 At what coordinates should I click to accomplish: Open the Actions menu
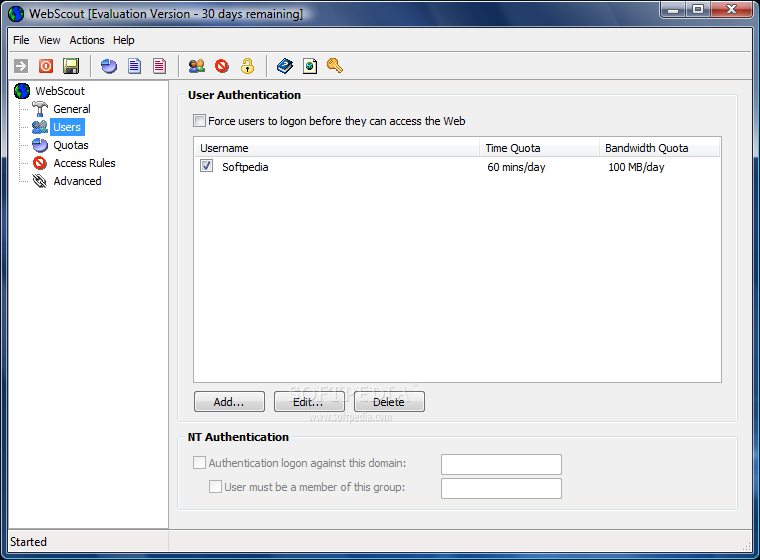[x=87, y=40]
